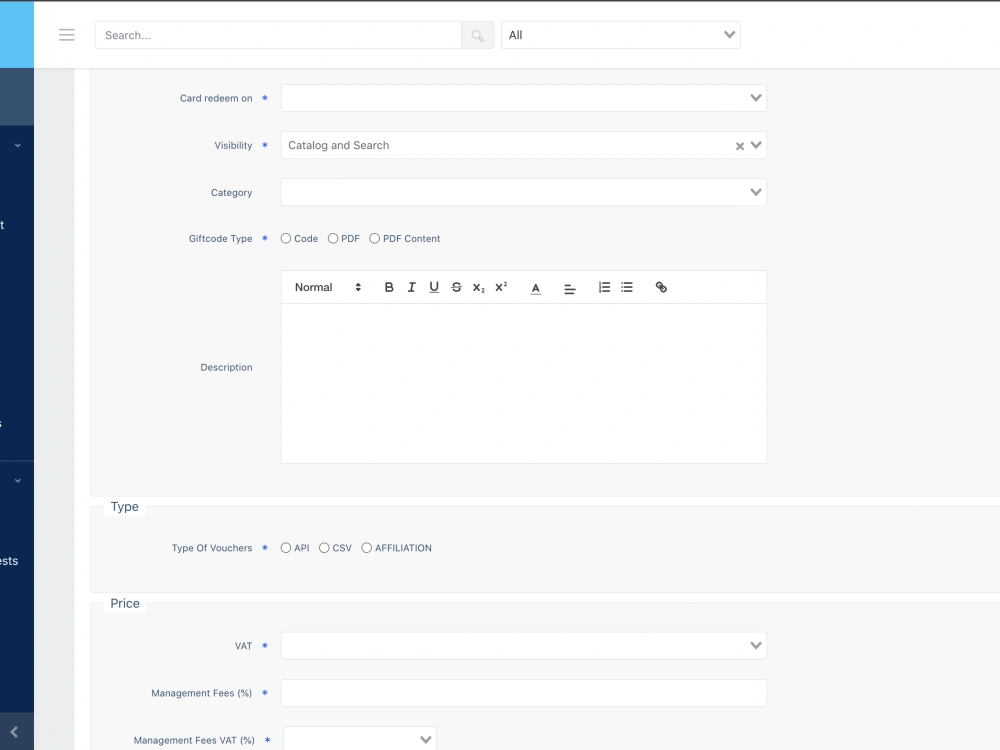Open the Normal text style dropdown

(x=328, y=288)
